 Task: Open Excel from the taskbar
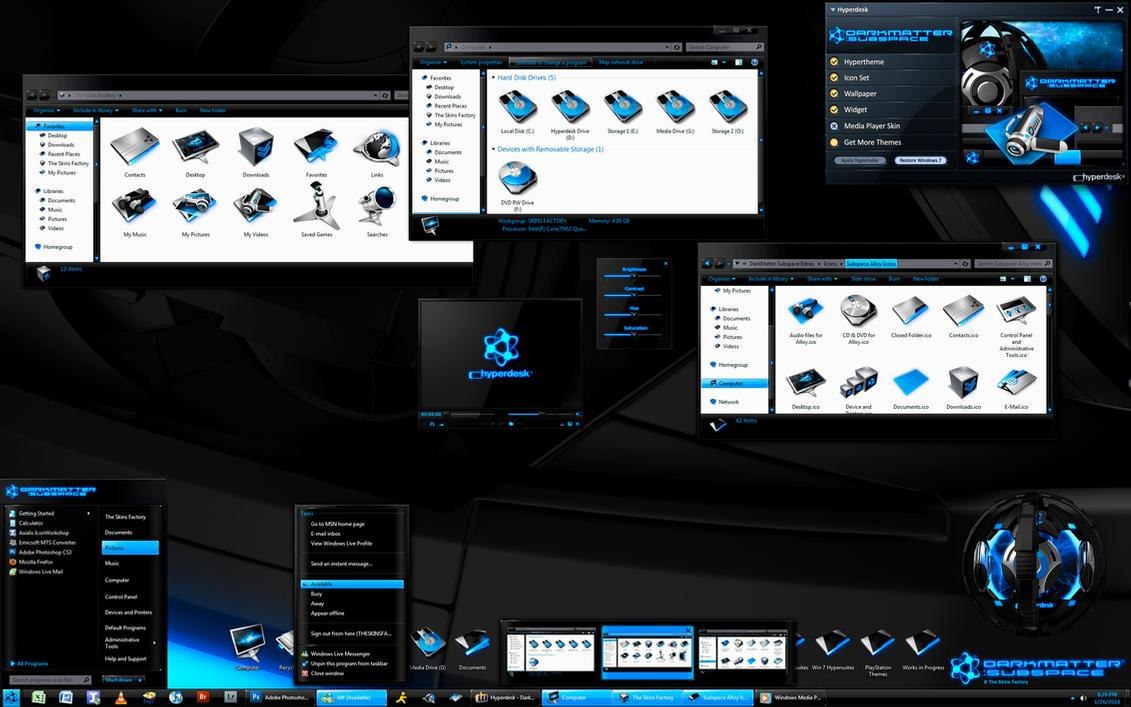point(38,698)
